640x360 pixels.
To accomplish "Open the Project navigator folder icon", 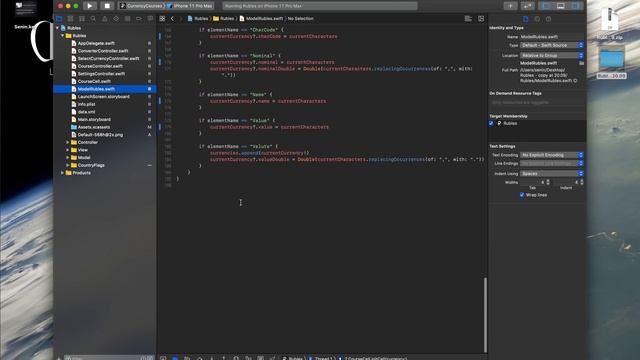I will (59, 18).
